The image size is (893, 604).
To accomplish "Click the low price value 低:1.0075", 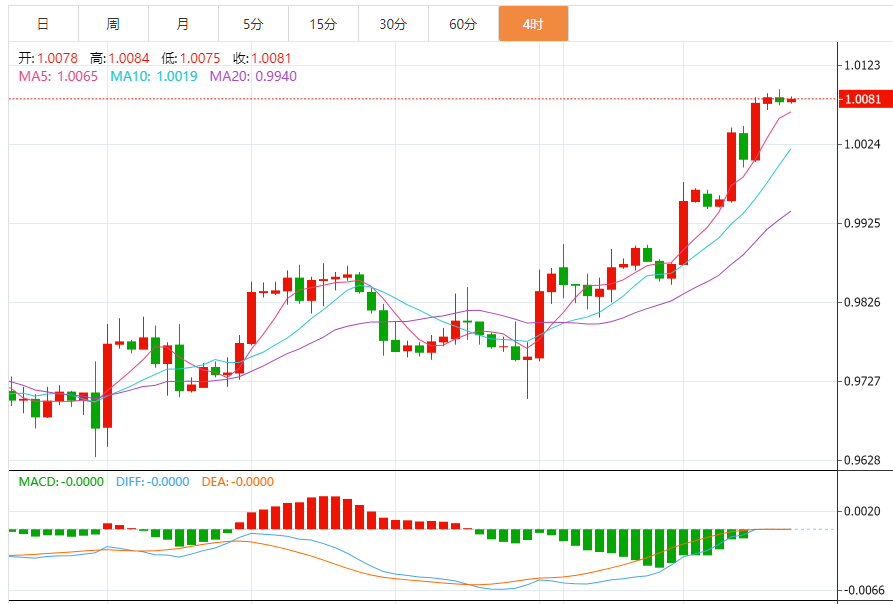I will [x=191, y=58].
